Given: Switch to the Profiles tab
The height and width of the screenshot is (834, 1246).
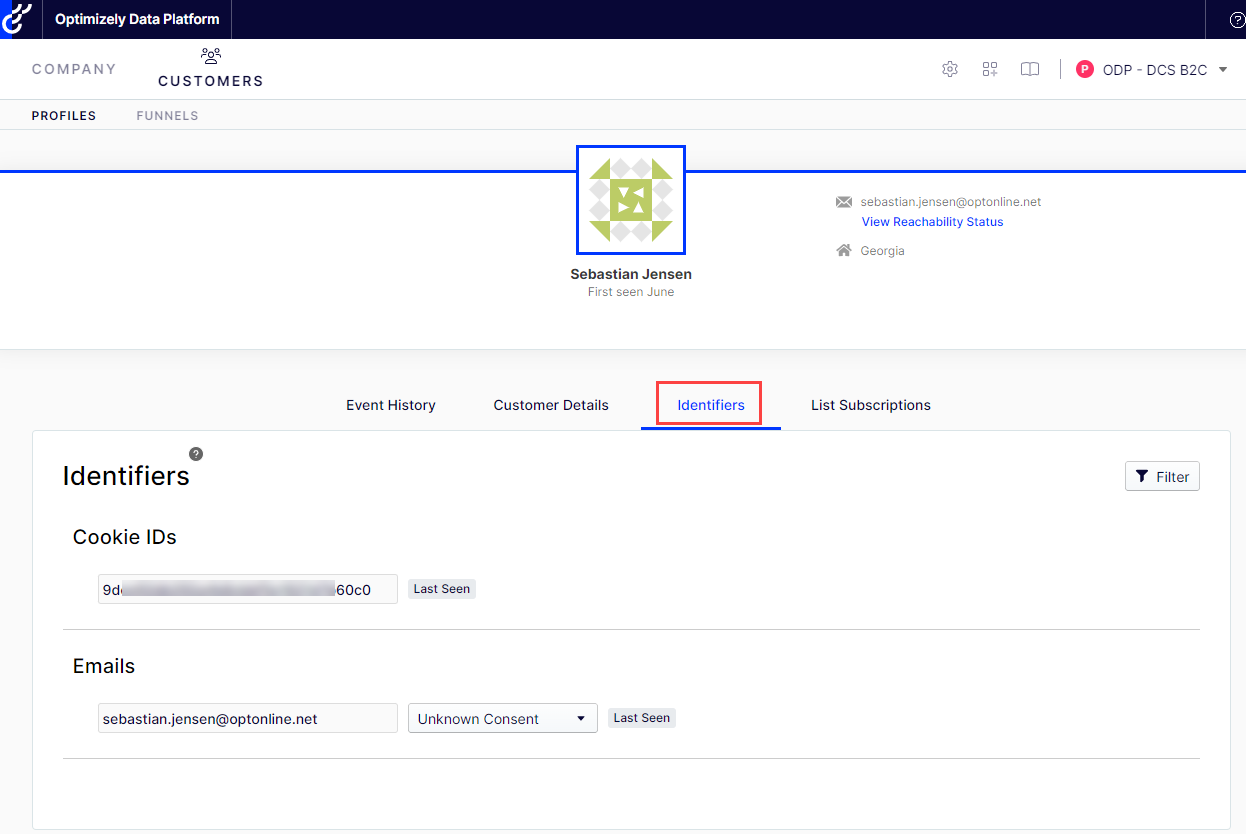Looking at the screenshot, I should tap(64, 116).
